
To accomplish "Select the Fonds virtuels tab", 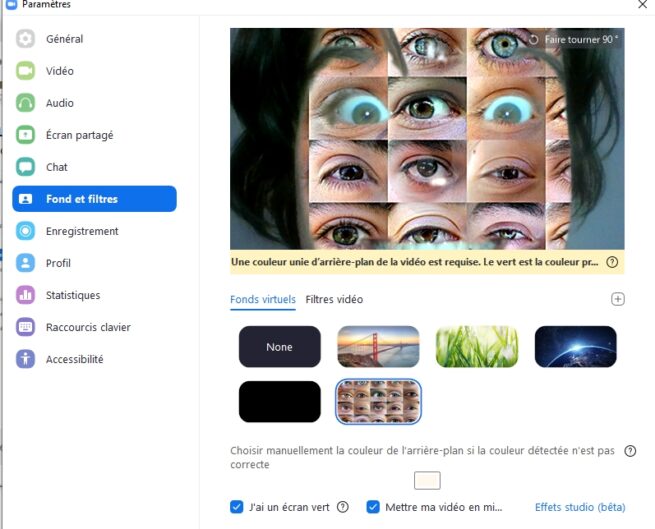I will pyautogui.click(x=263, y=300).
